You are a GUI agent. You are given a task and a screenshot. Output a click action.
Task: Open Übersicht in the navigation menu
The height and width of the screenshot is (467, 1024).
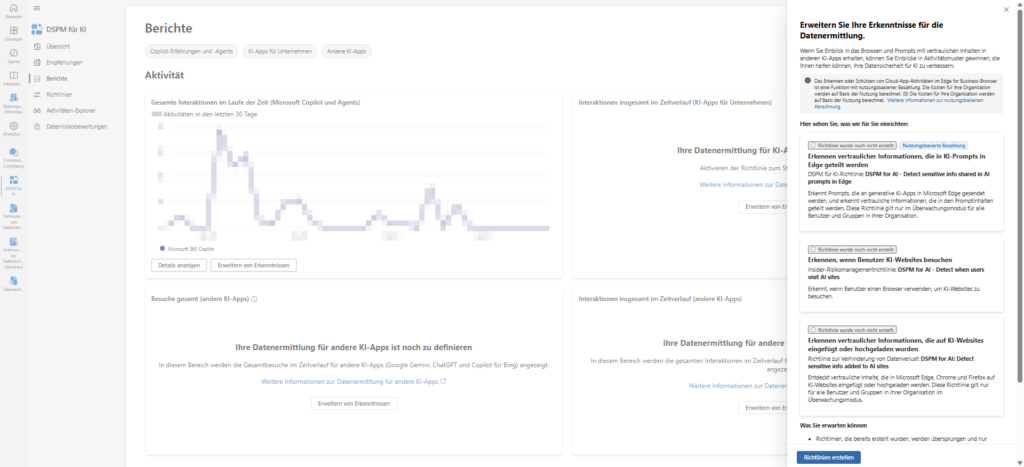pyautogui.click(x=57, y=47)
